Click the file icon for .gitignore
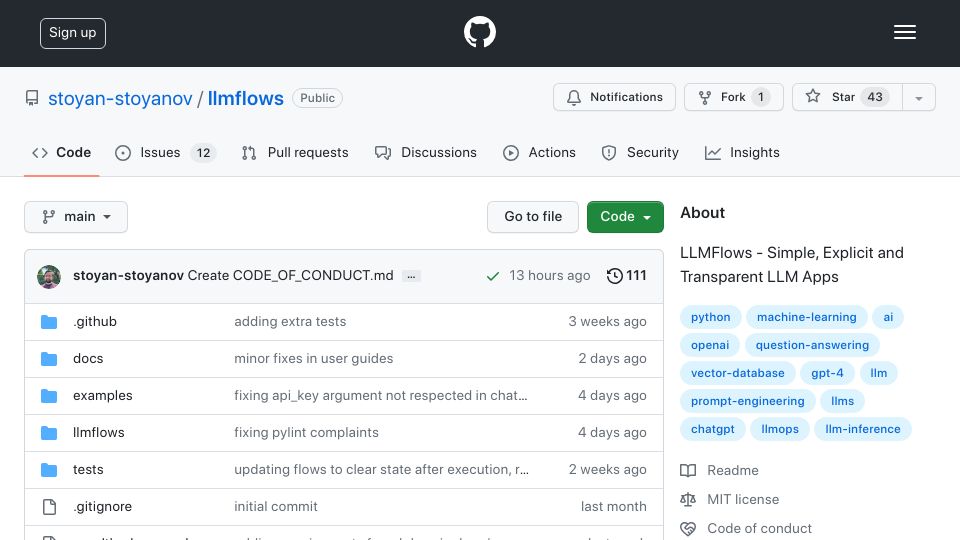This screenshot has width=960, height=540. pyautogui.click(x=49, y=507)
